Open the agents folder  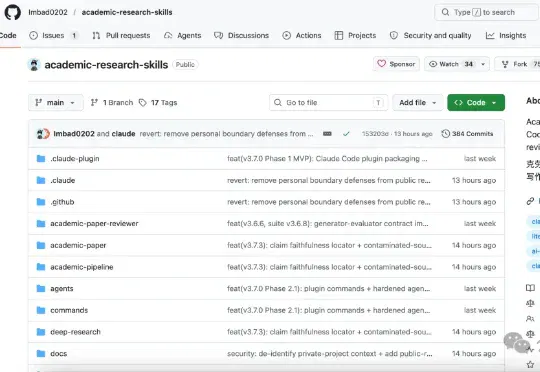click(x=62, y=289)
